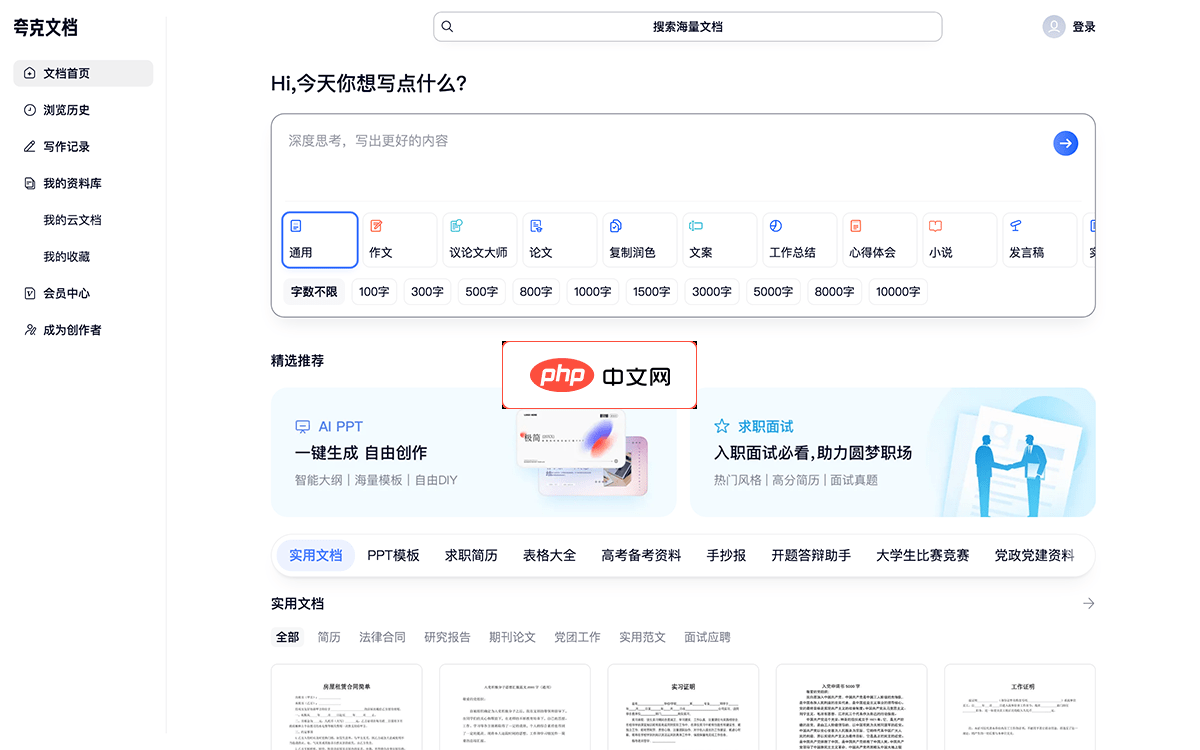
Task: Filter documents by 全部
Action: pyautogui.click(x=287, y=637)
